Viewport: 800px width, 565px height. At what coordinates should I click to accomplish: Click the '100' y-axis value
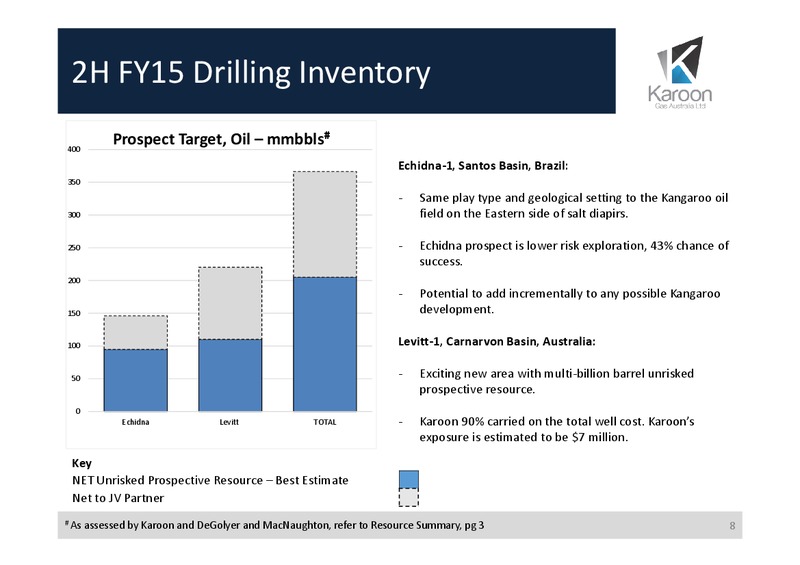[74, 346]
